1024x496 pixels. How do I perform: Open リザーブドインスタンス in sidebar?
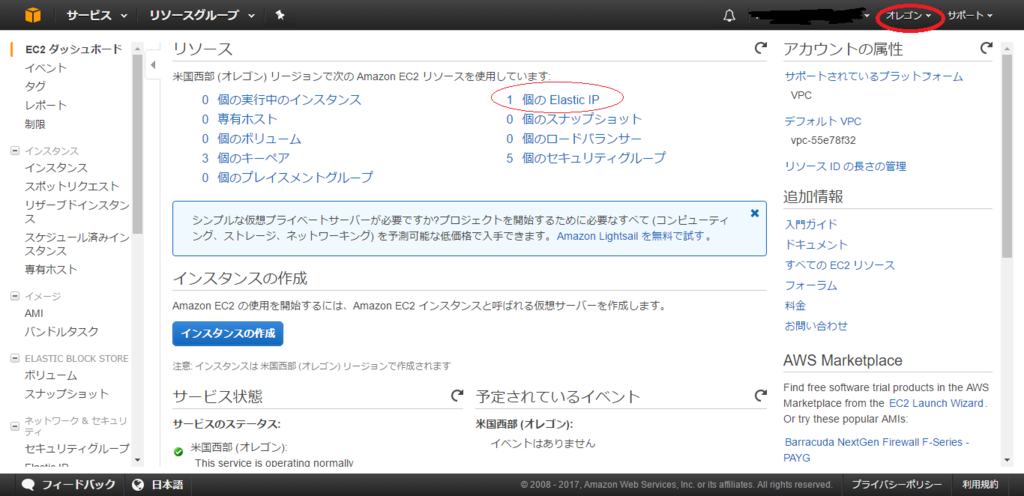(x=77, y=212)
